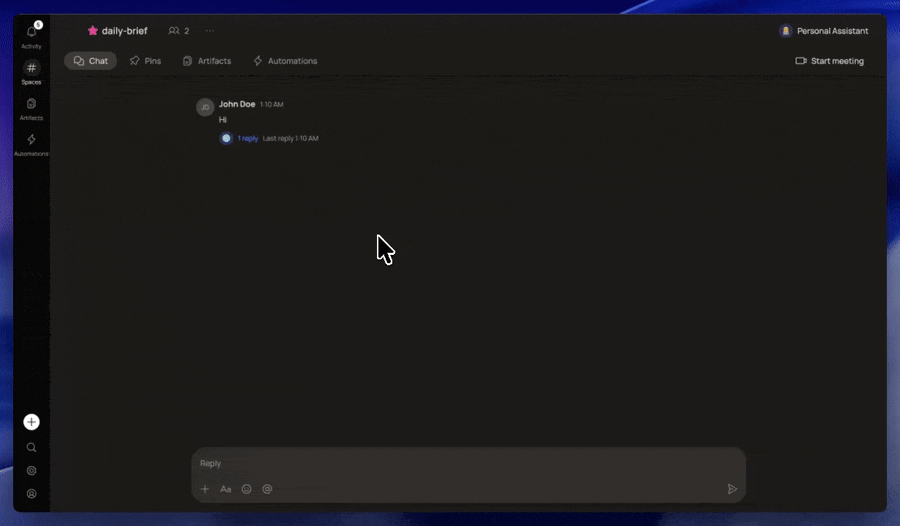900x526 pixels.
Task: Insert a mention with the @ icon
Action: pos(267,489)
